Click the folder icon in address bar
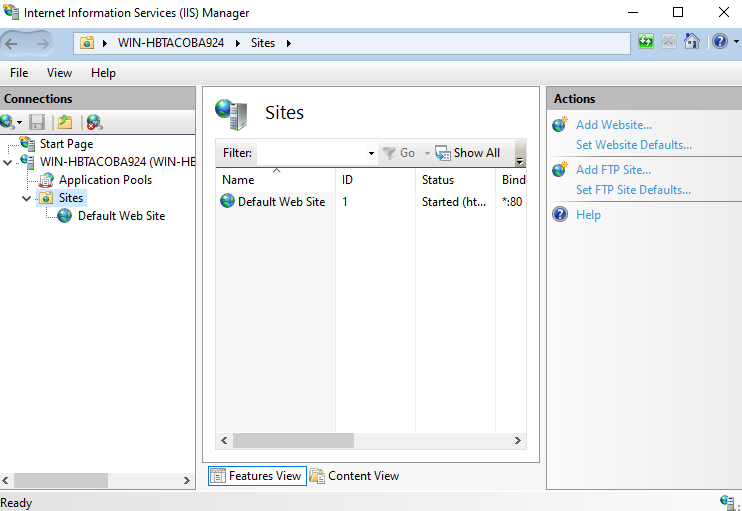This screenshot has height=511, width=742. click(87, 43)
